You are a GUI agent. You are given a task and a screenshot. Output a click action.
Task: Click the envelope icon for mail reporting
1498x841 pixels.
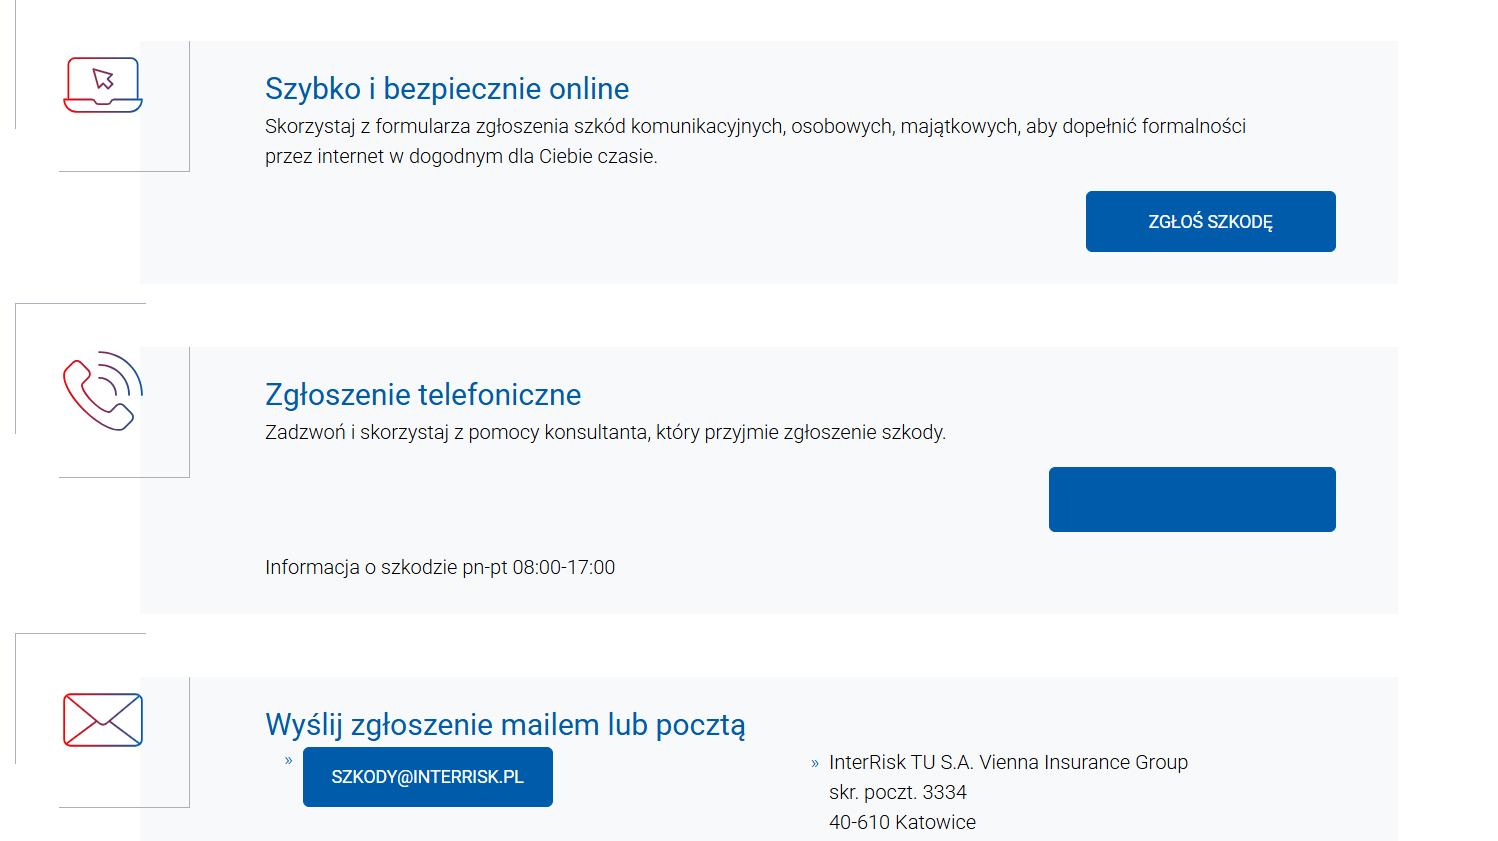(102, 719)
